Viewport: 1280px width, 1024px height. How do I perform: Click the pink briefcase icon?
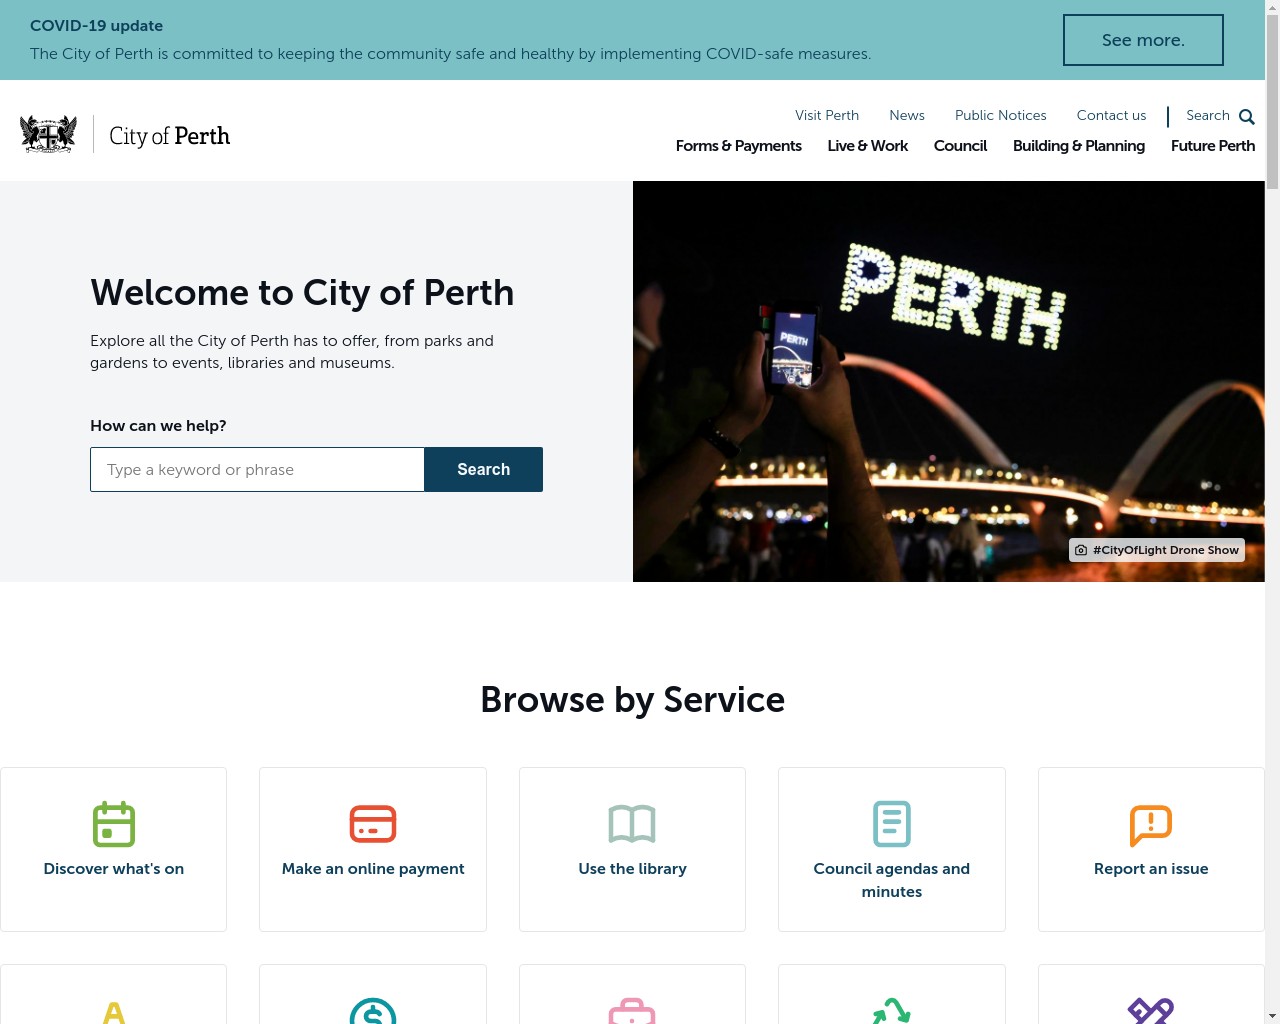click(x=632, y=1011)
